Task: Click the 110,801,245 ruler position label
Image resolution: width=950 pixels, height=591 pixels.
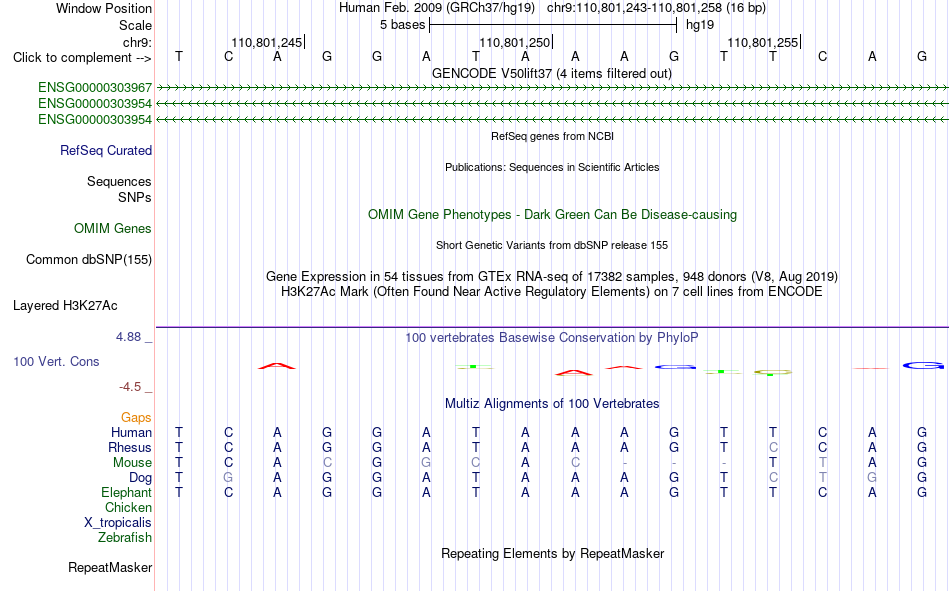Action: (267, 42)
